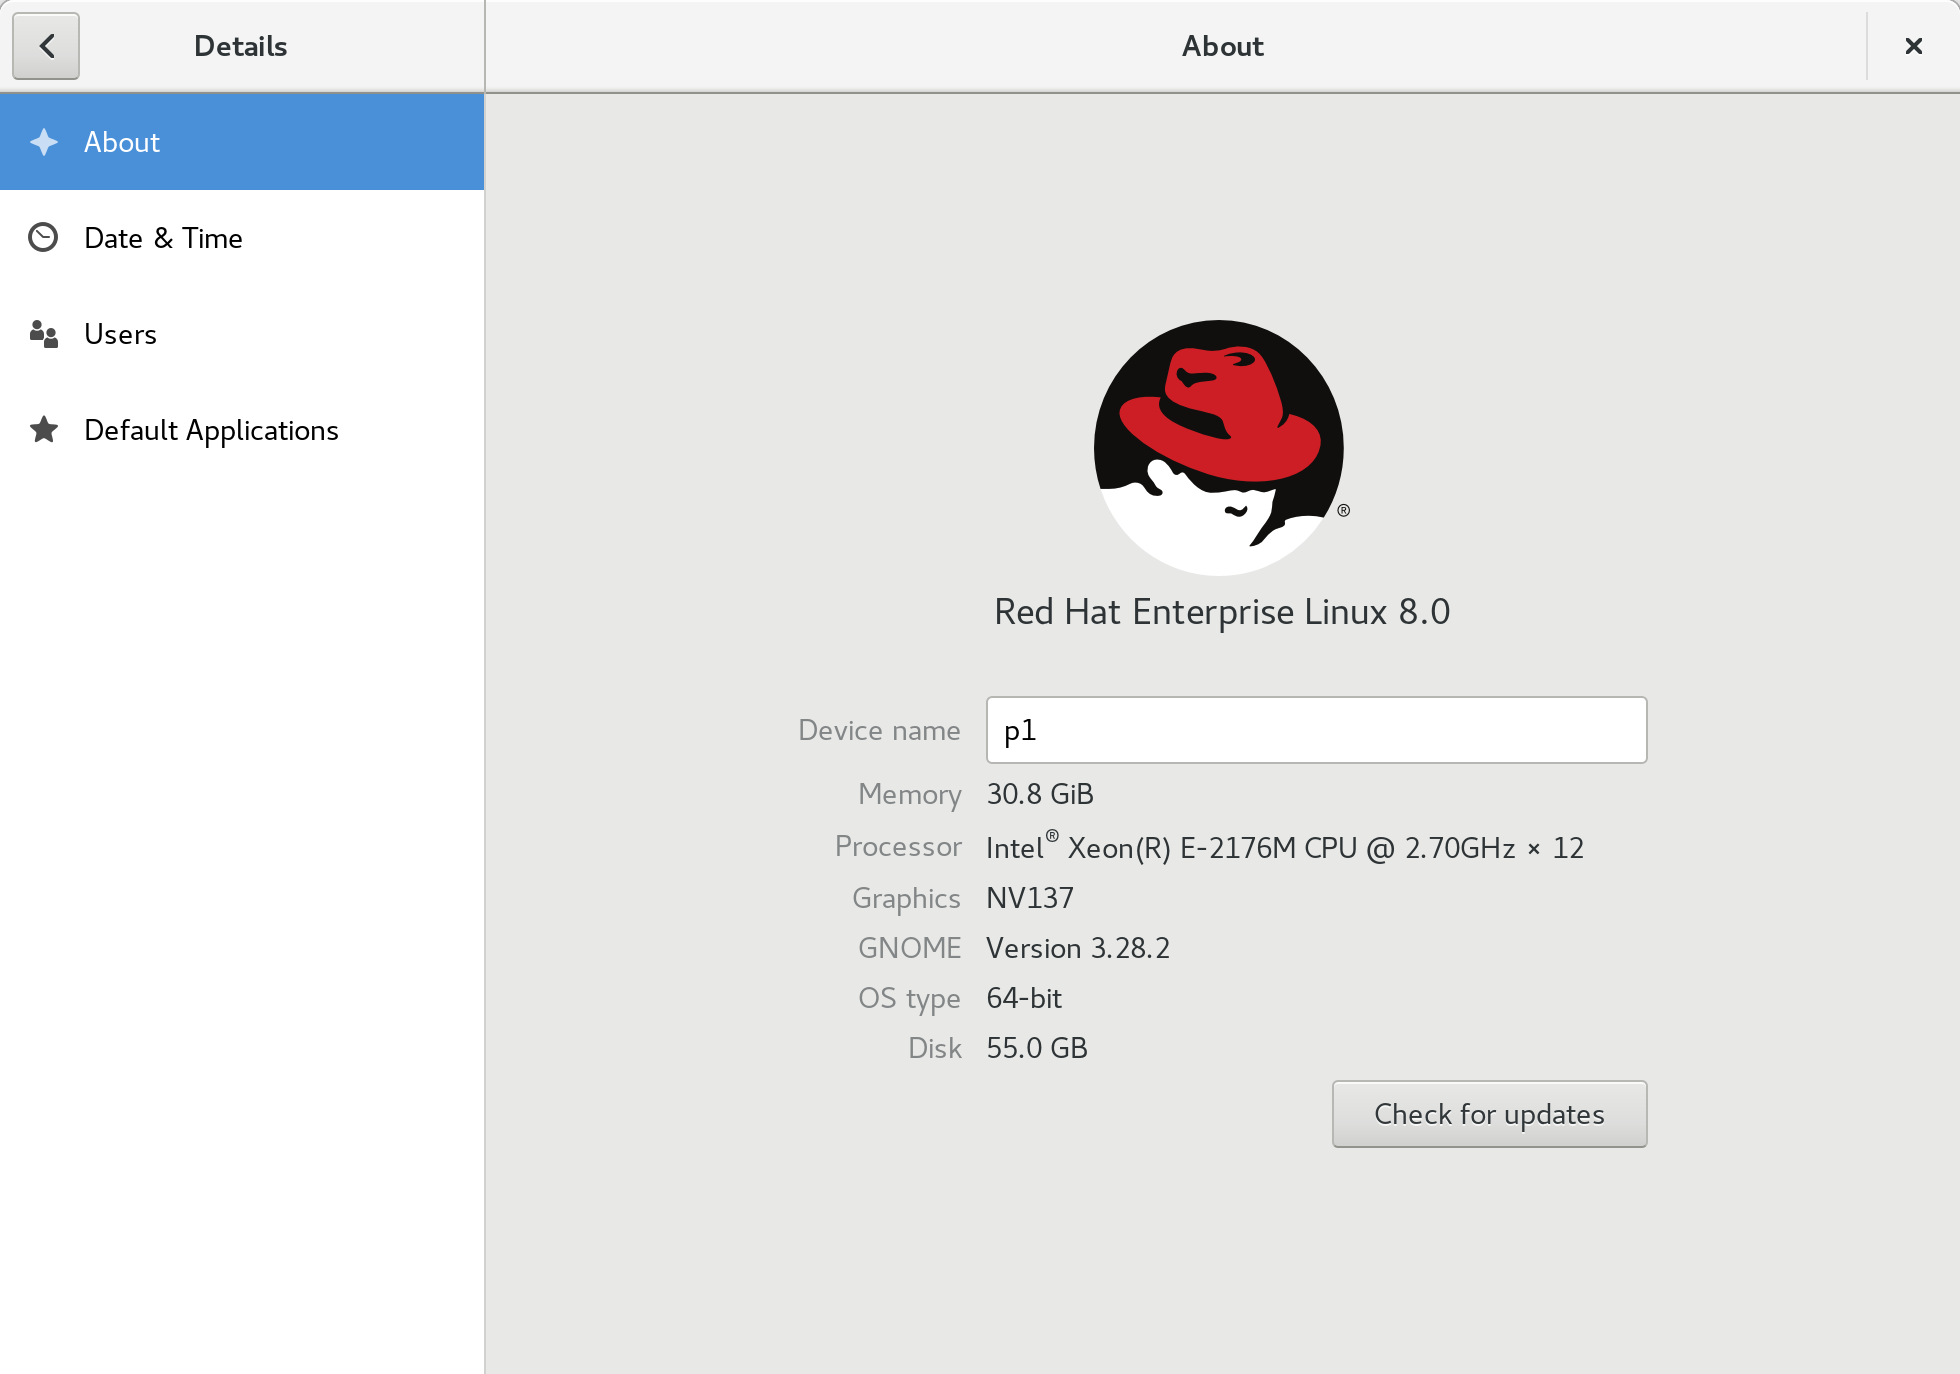Click the Memory label
This screenshot has height=1374, width=1960.
(x=910, y=794)
